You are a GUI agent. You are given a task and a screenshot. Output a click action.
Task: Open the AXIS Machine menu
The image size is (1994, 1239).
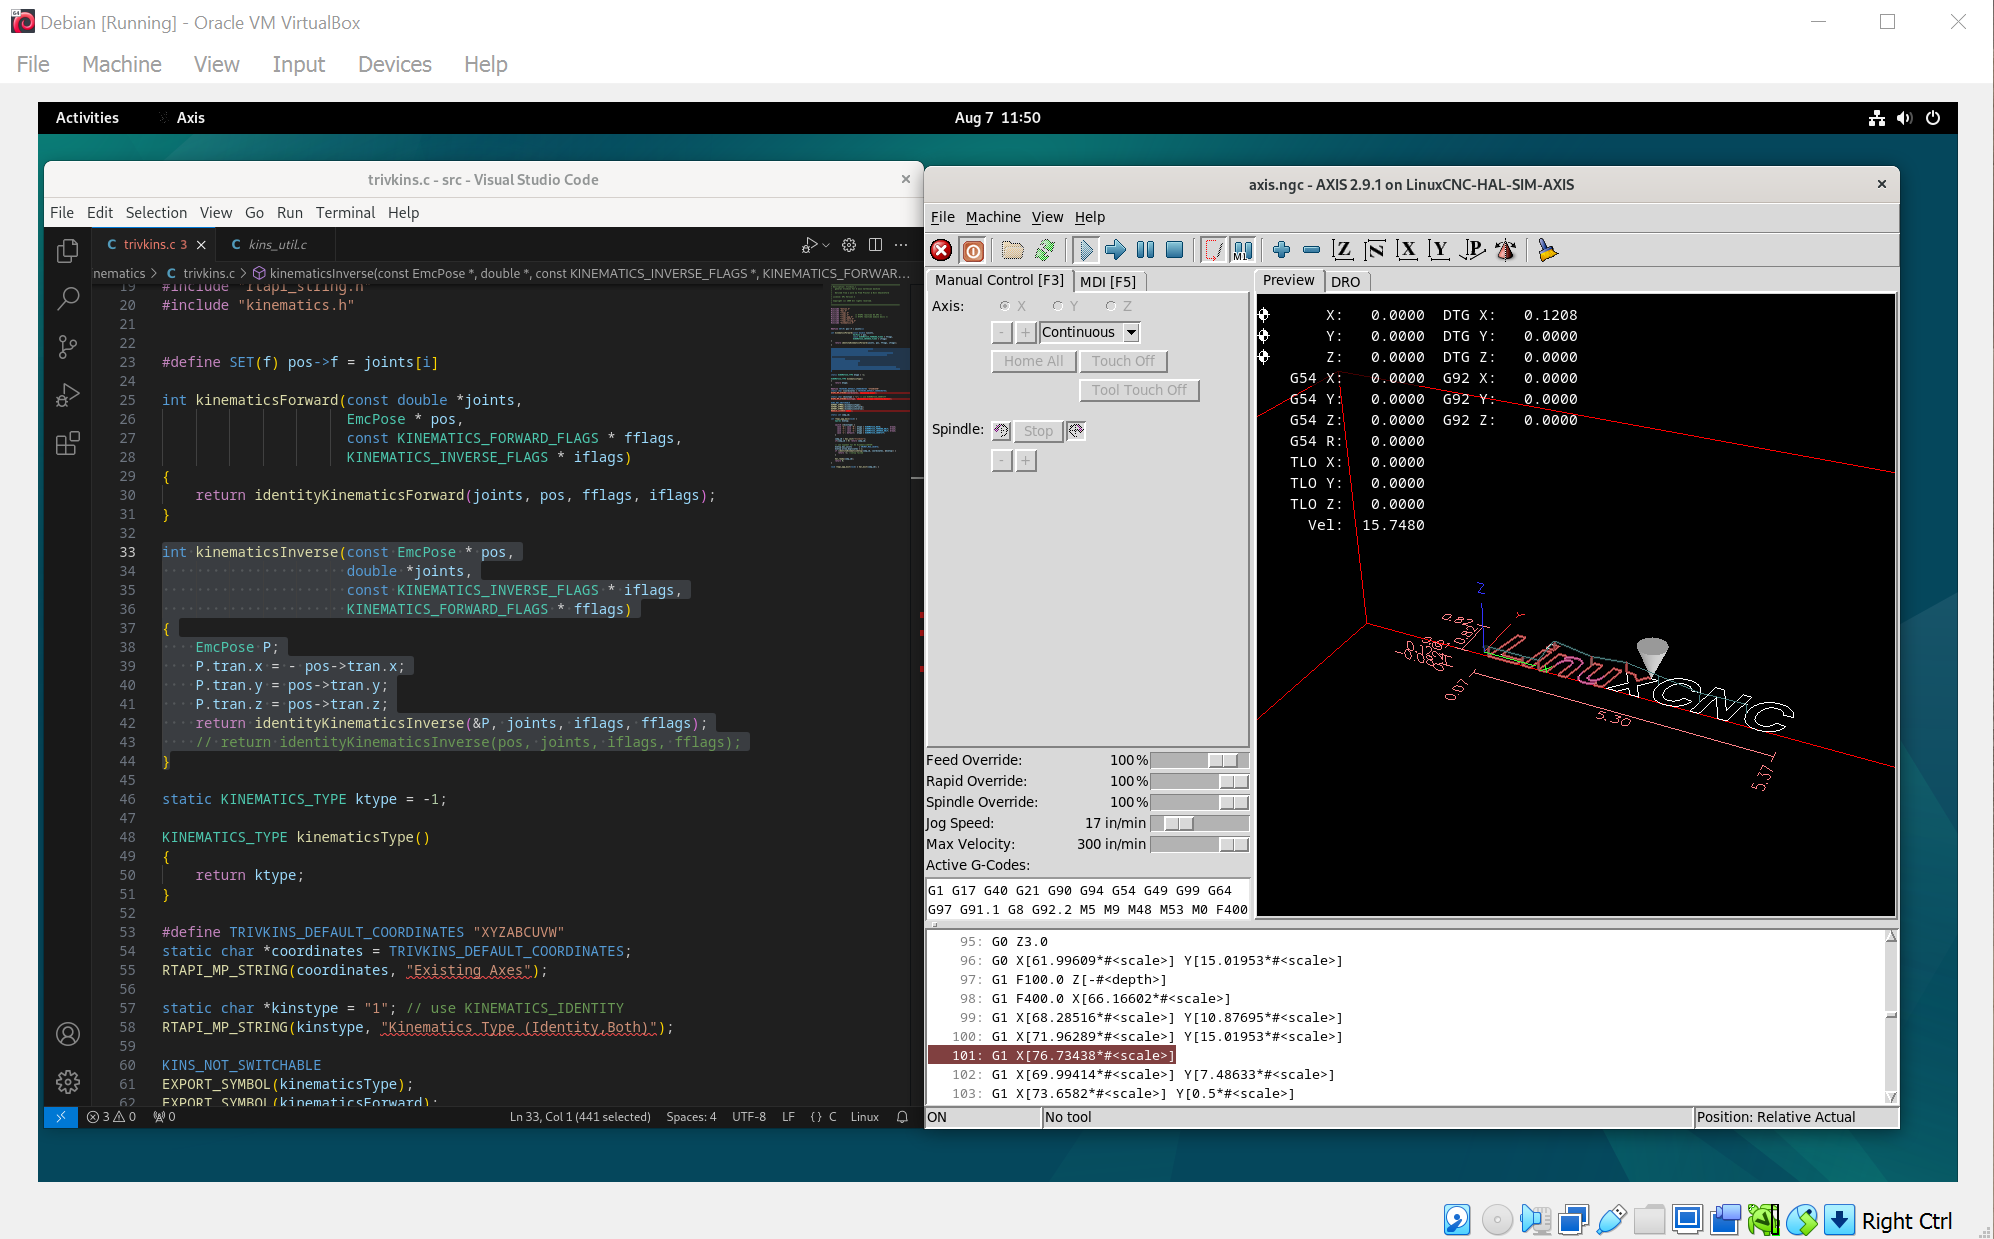[x=993, y=217]
